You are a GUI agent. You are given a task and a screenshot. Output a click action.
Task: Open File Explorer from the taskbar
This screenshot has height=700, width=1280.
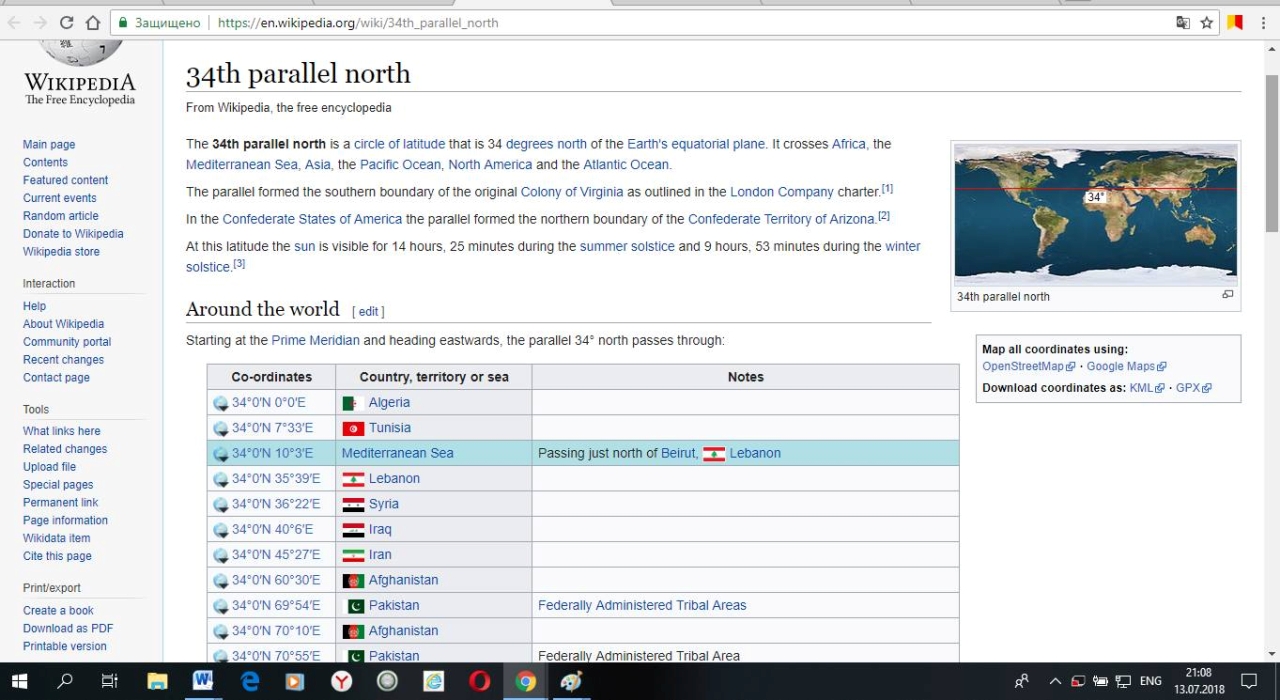point(157,681)
